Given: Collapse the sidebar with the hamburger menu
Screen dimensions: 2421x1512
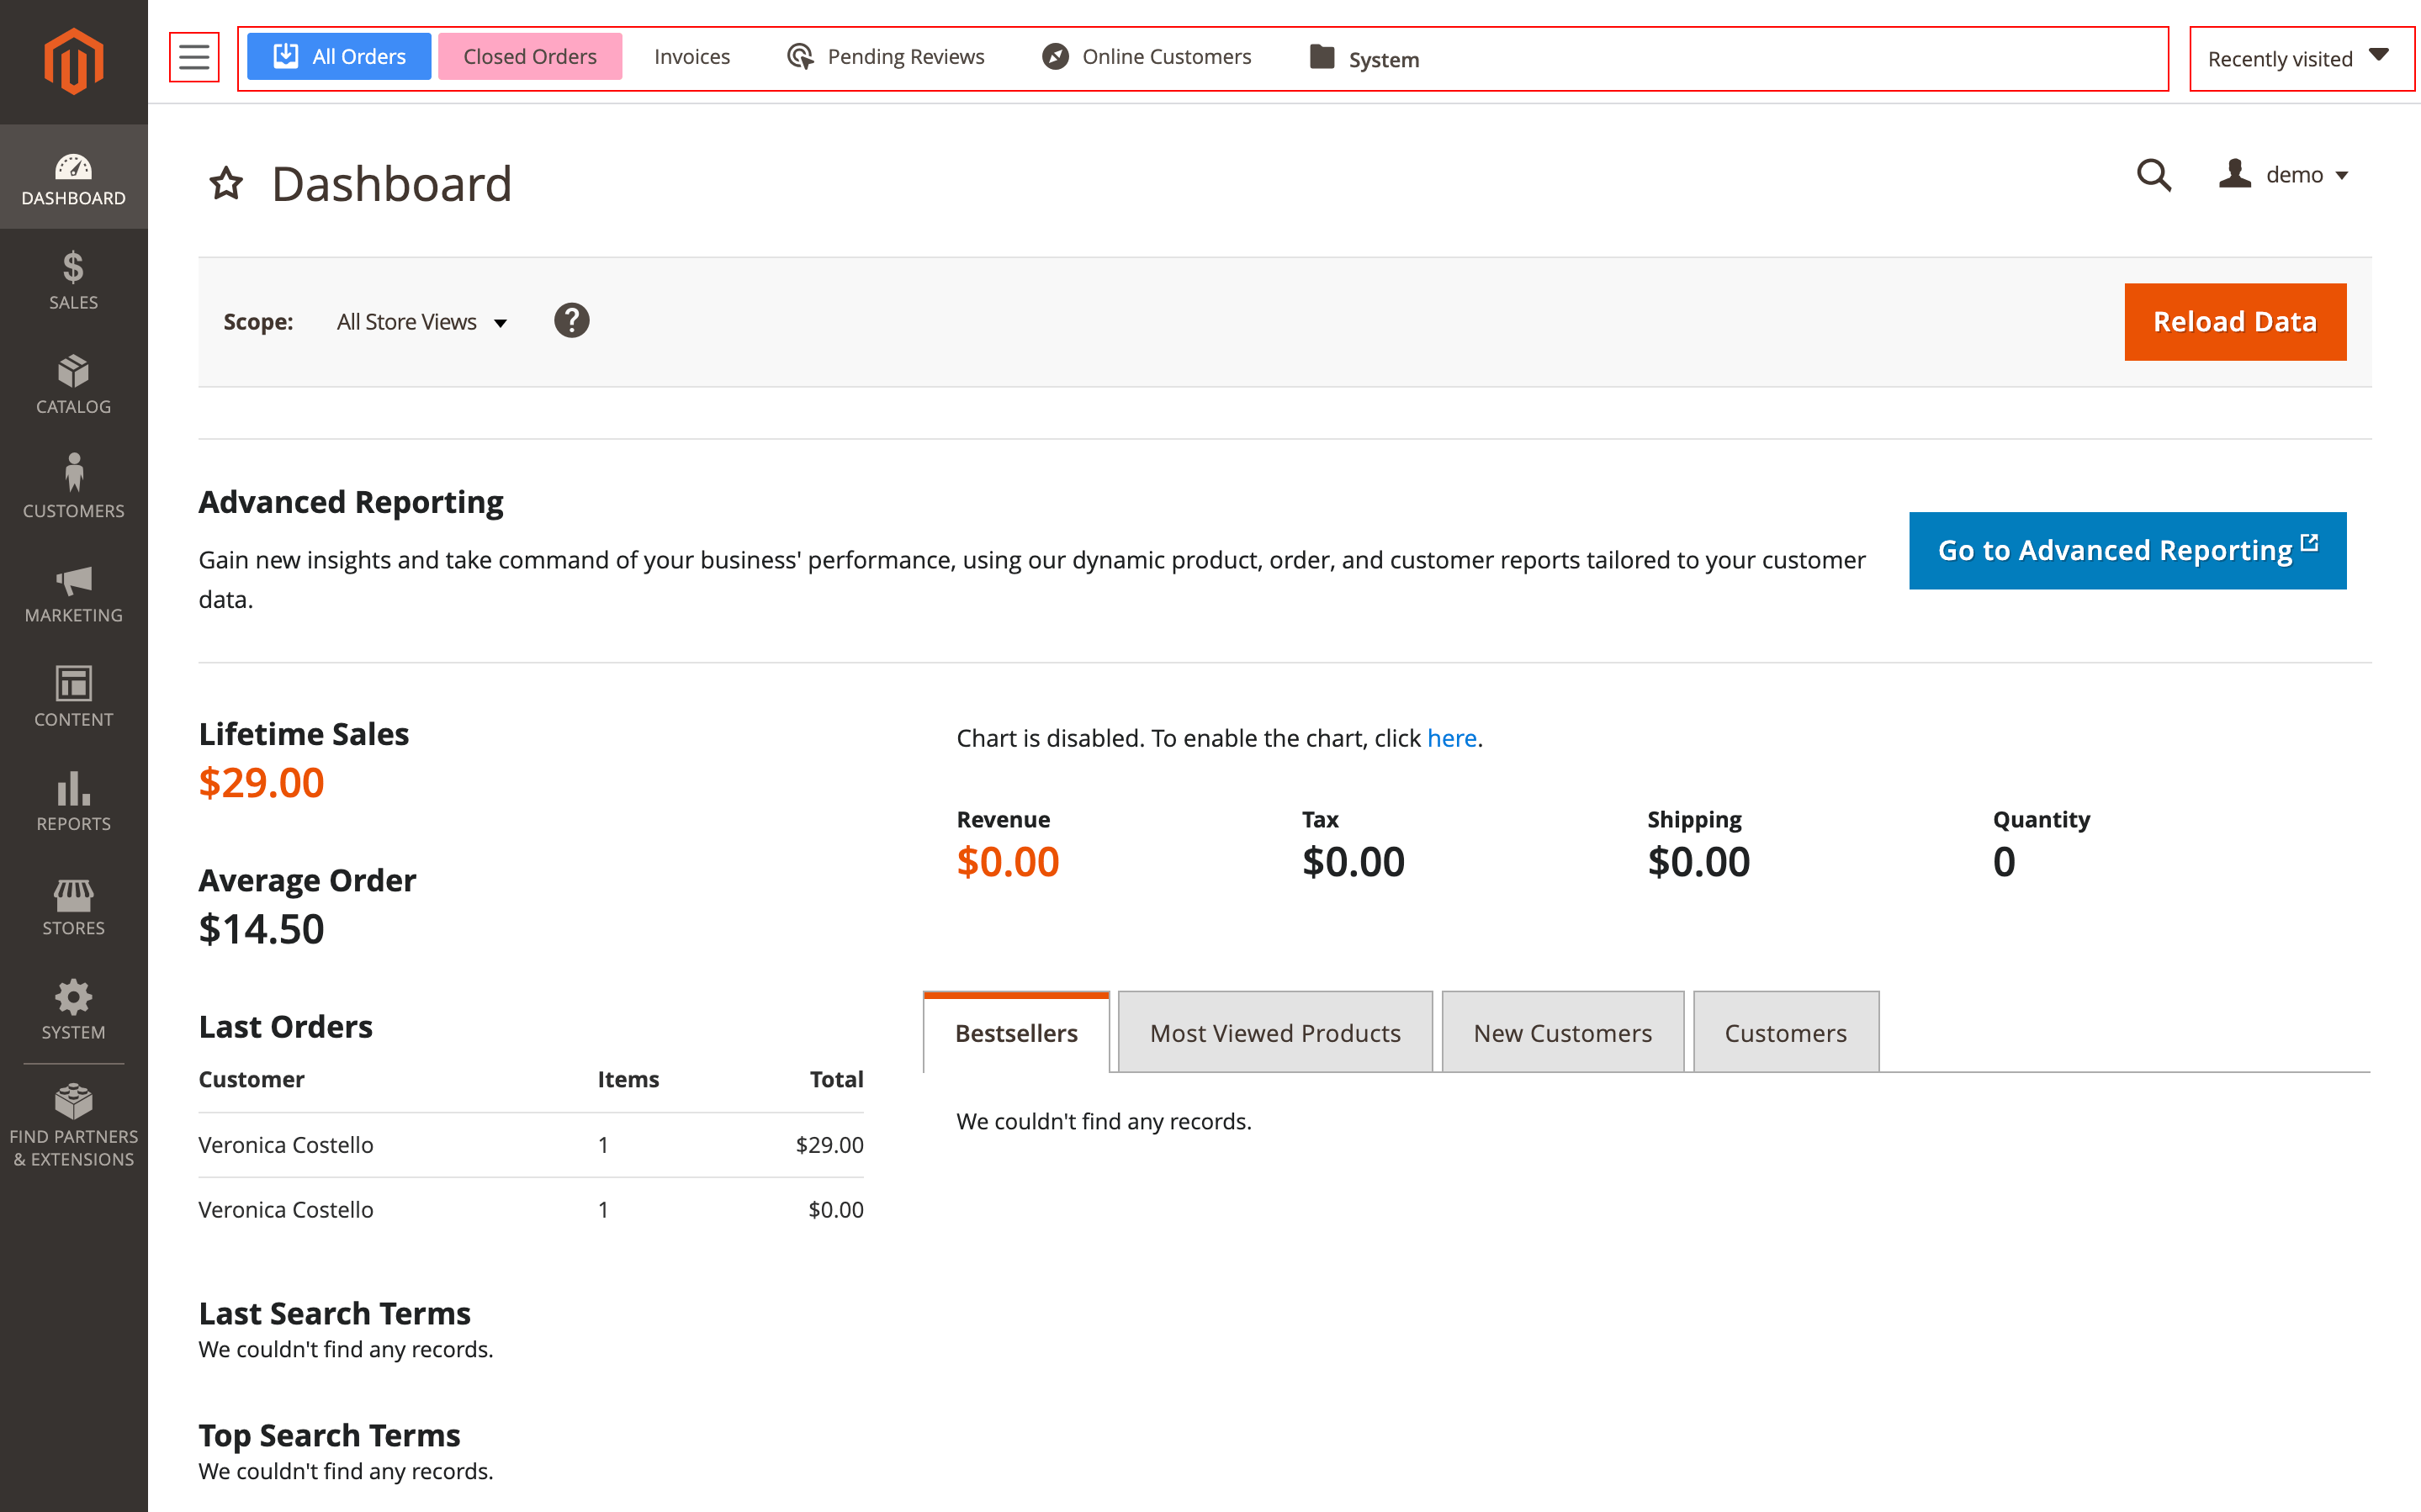Looking at the screenshot, I should [193, 57].
